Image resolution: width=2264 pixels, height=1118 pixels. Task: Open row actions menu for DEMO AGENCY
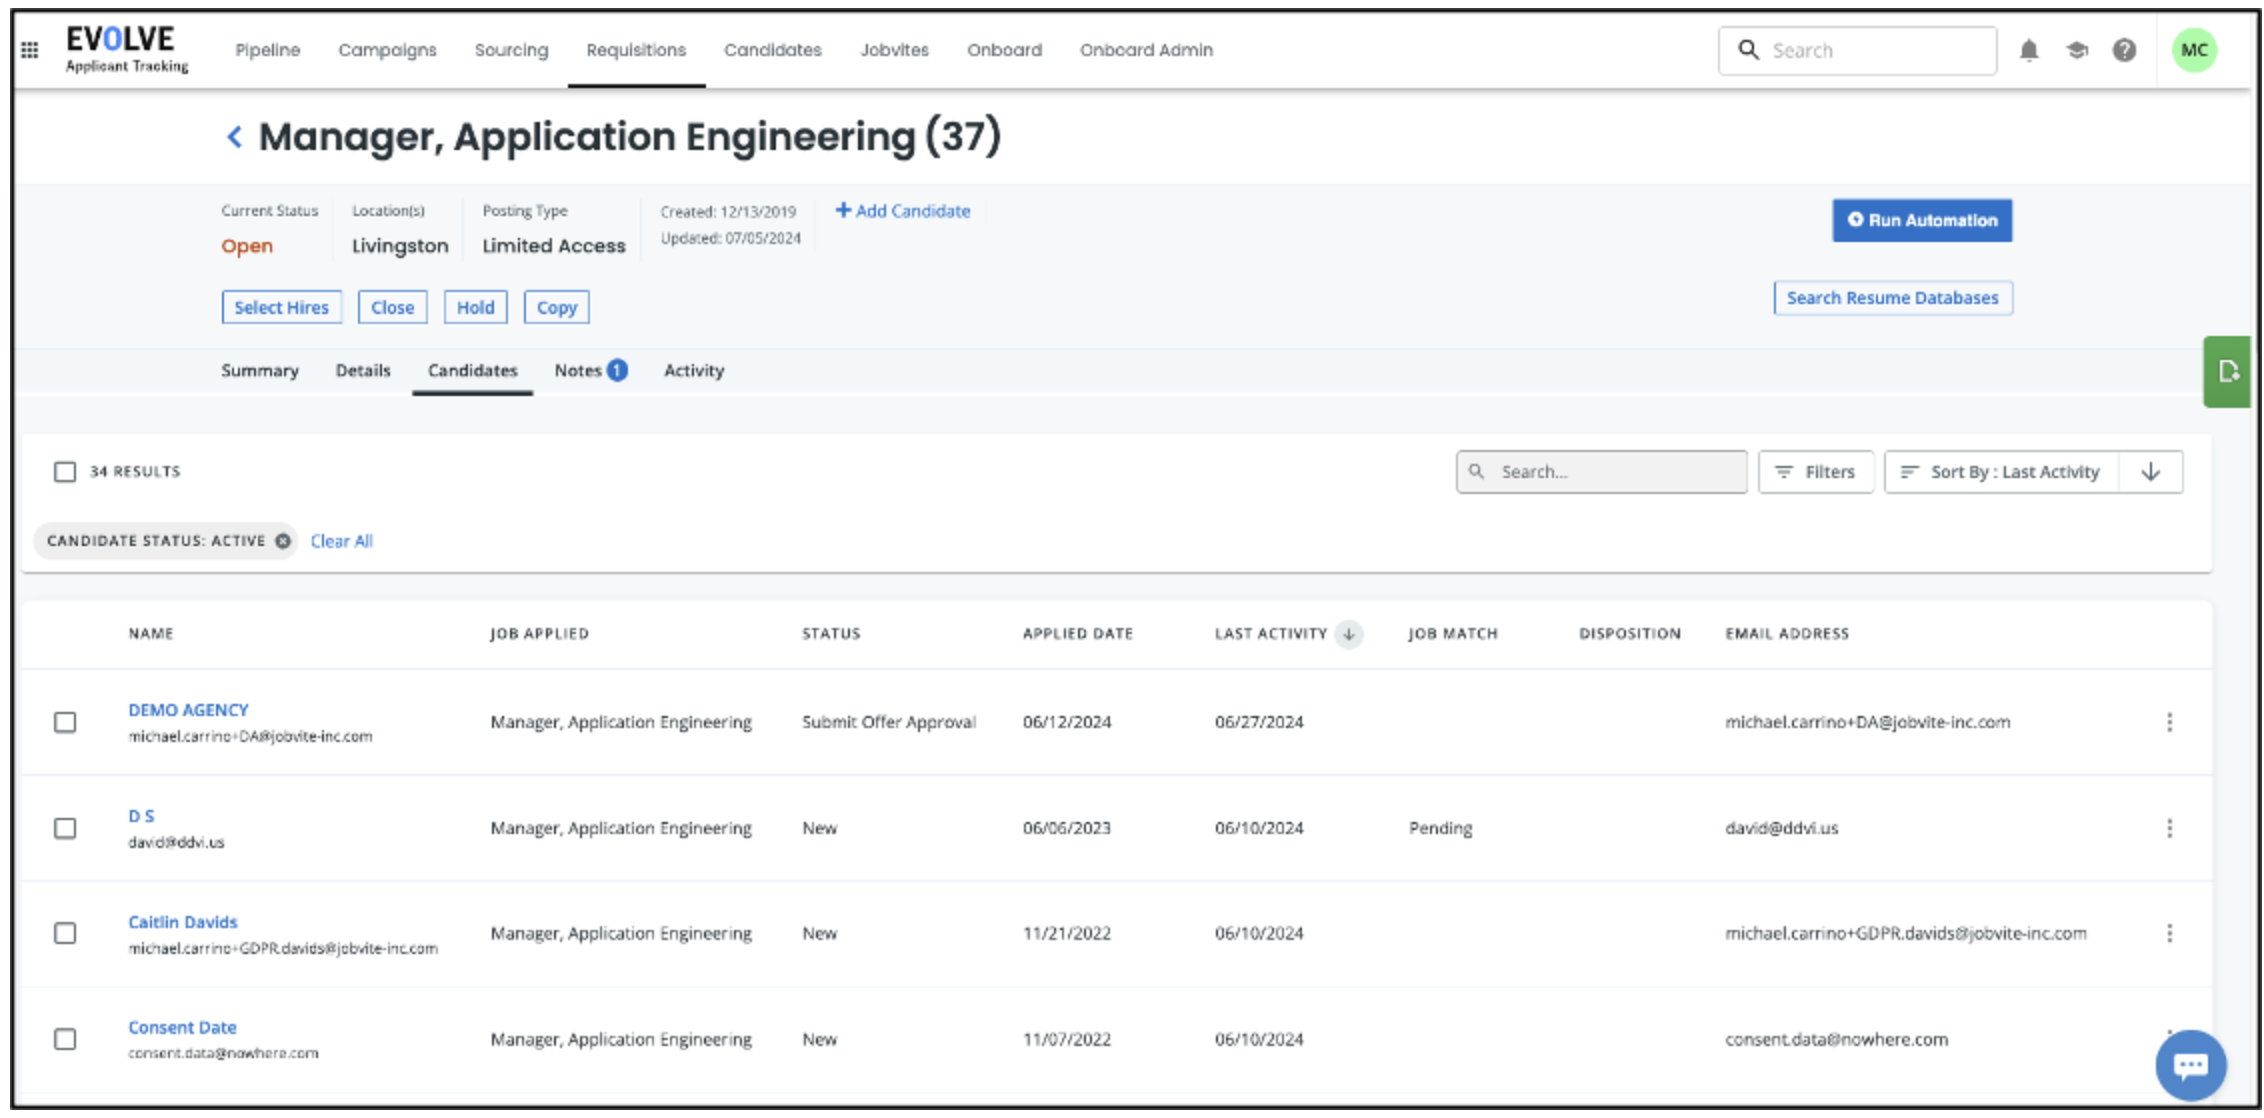click(x=2169, y=722)
